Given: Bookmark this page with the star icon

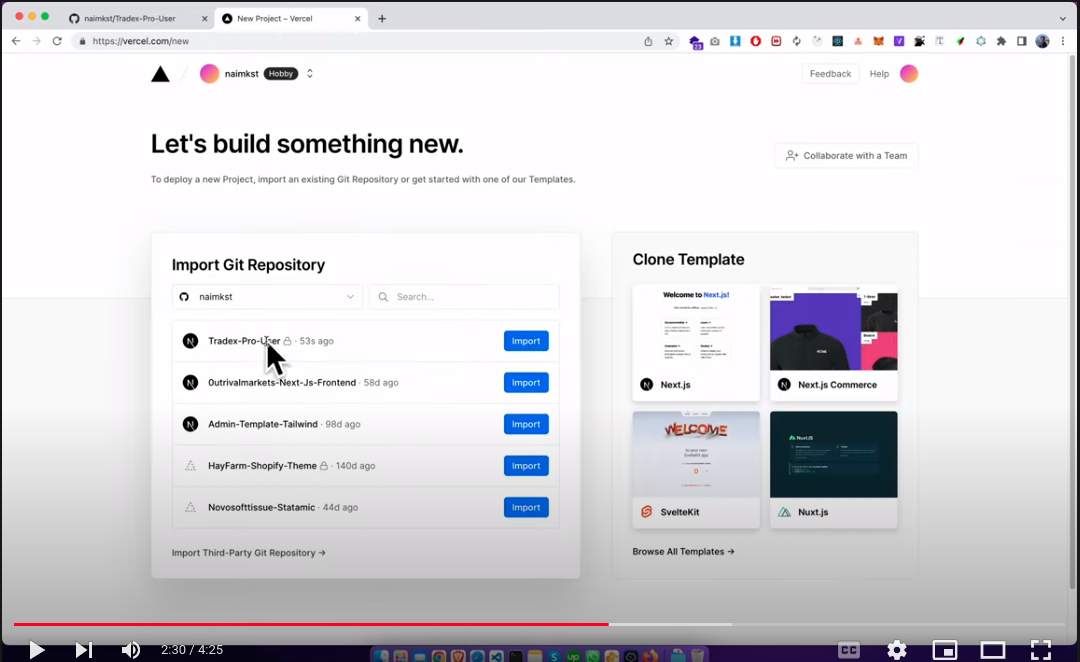Looking at the screenshot, I should click(x=669, y=41).
